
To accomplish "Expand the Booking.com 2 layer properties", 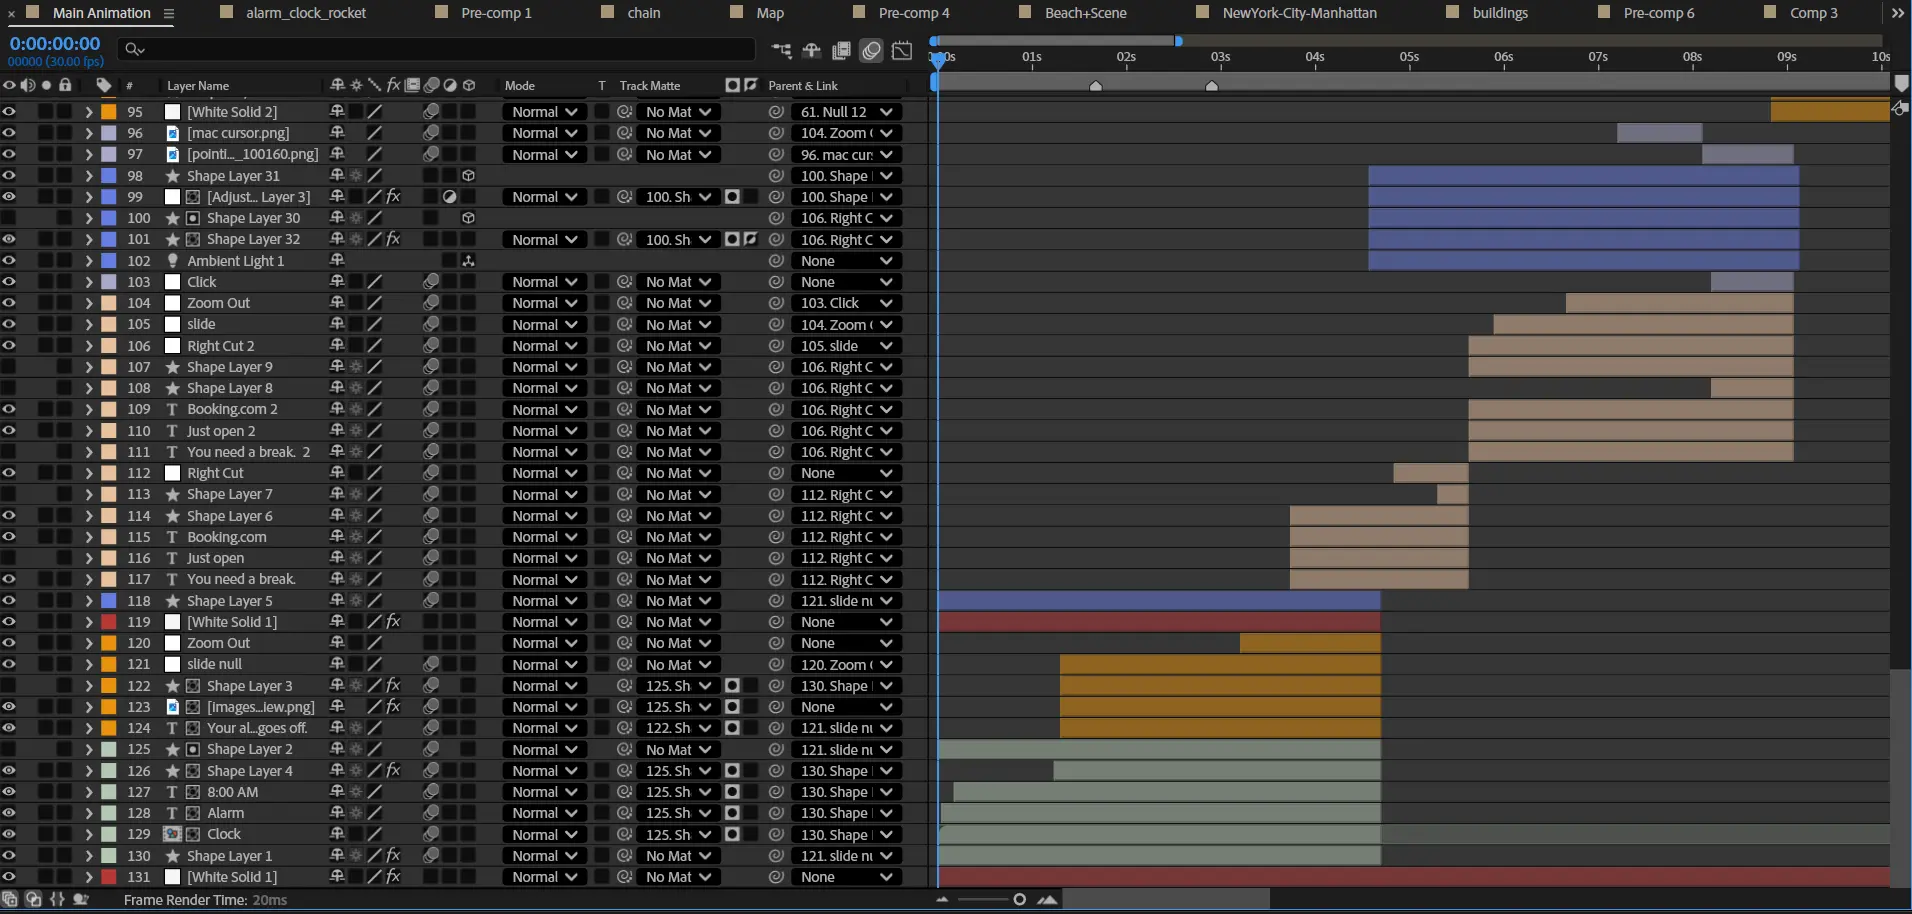I will (88, 410).
